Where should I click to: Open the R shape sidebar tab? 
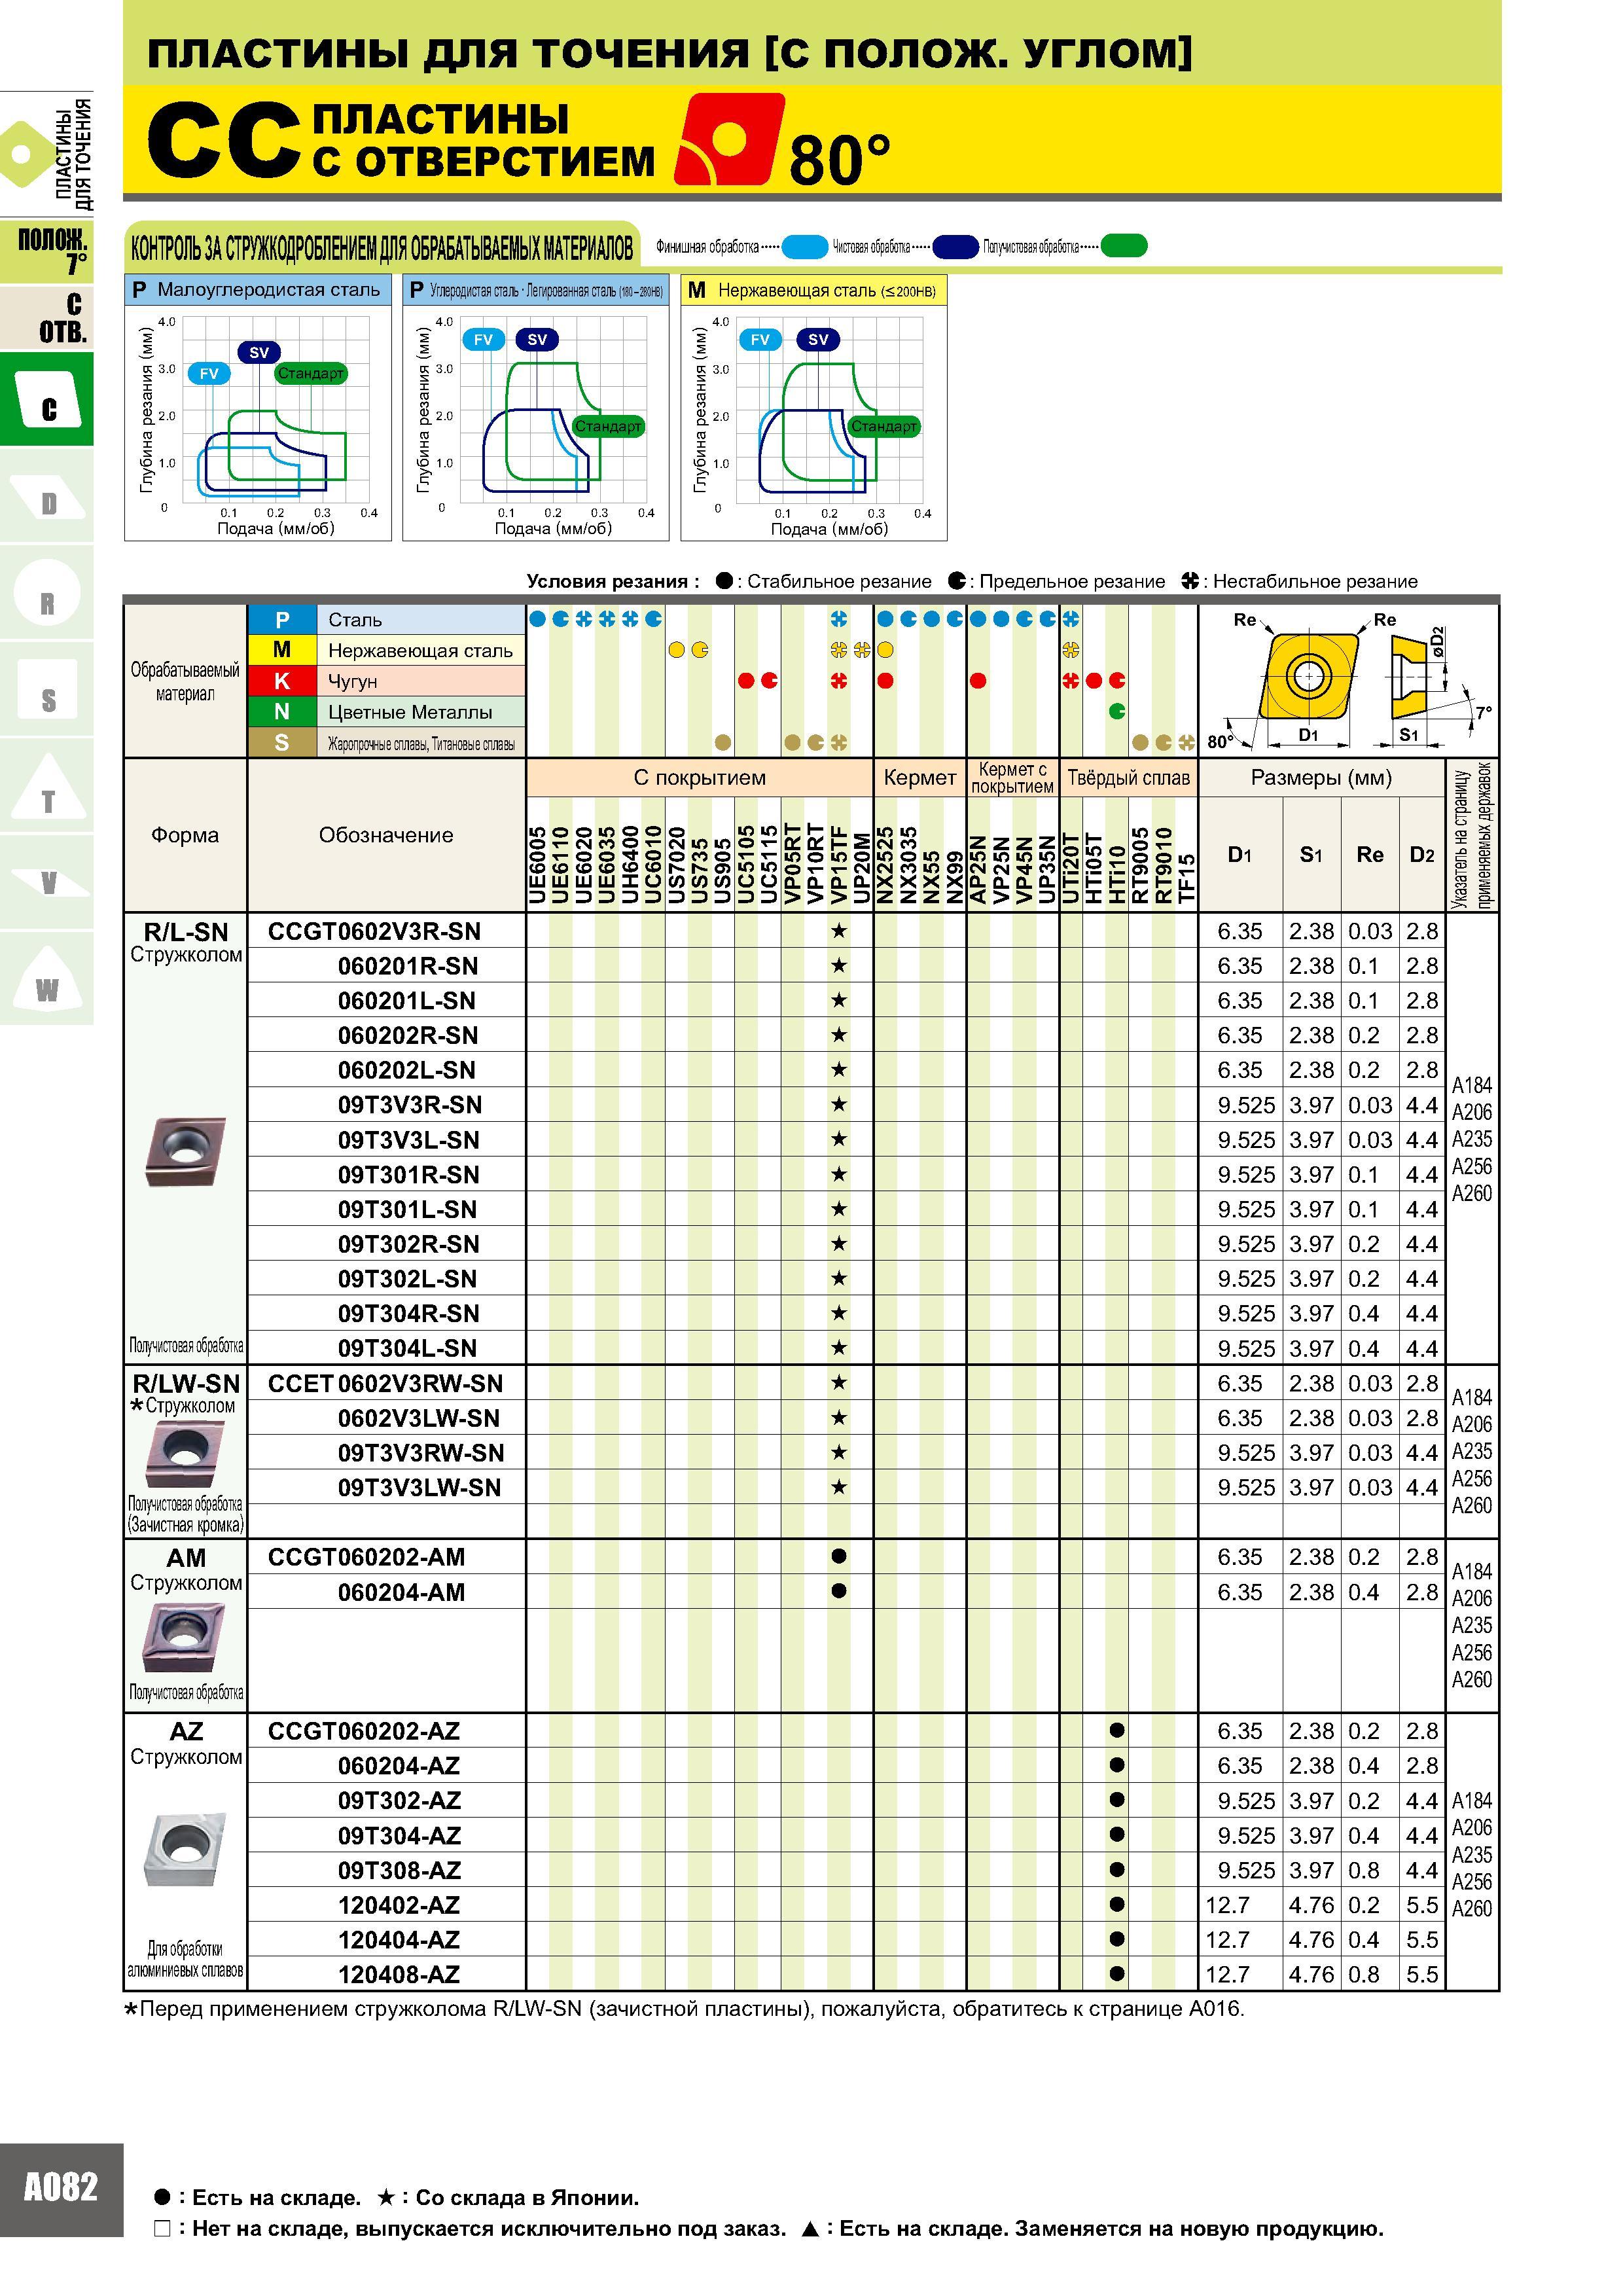coord(47,593)
